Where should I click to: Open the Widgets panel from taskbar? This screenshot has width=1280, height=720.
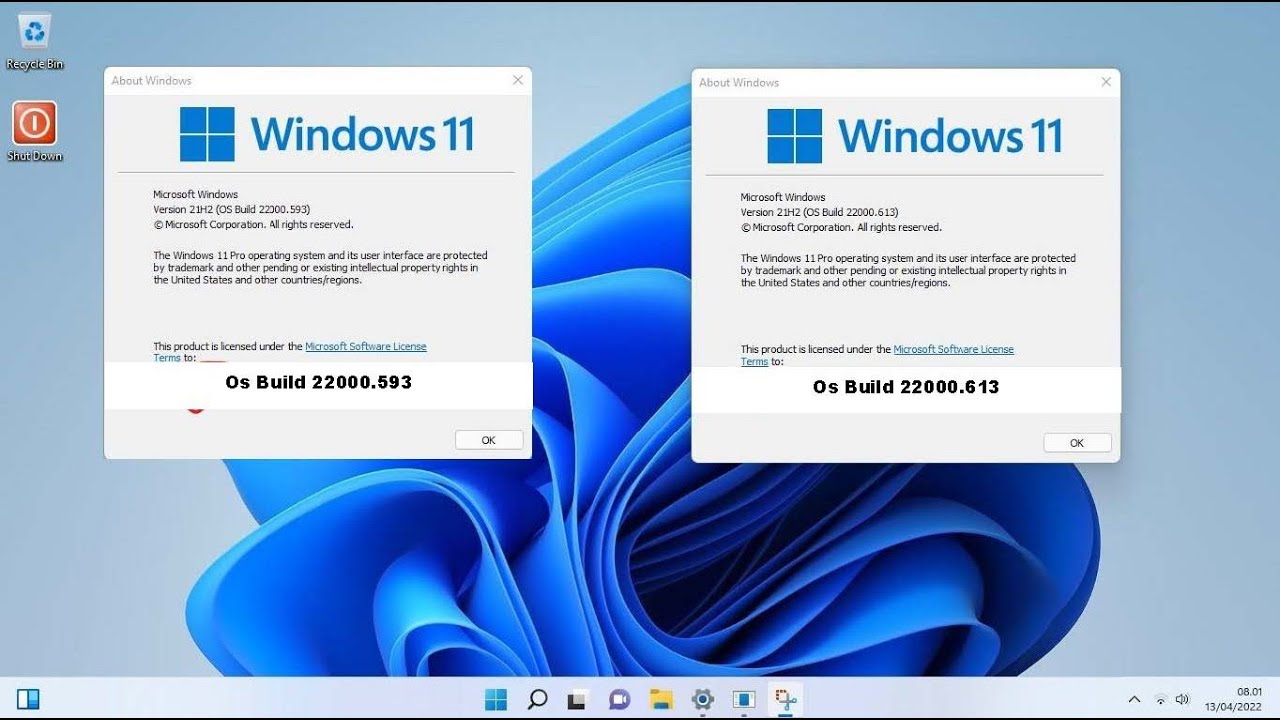point(28,699)
